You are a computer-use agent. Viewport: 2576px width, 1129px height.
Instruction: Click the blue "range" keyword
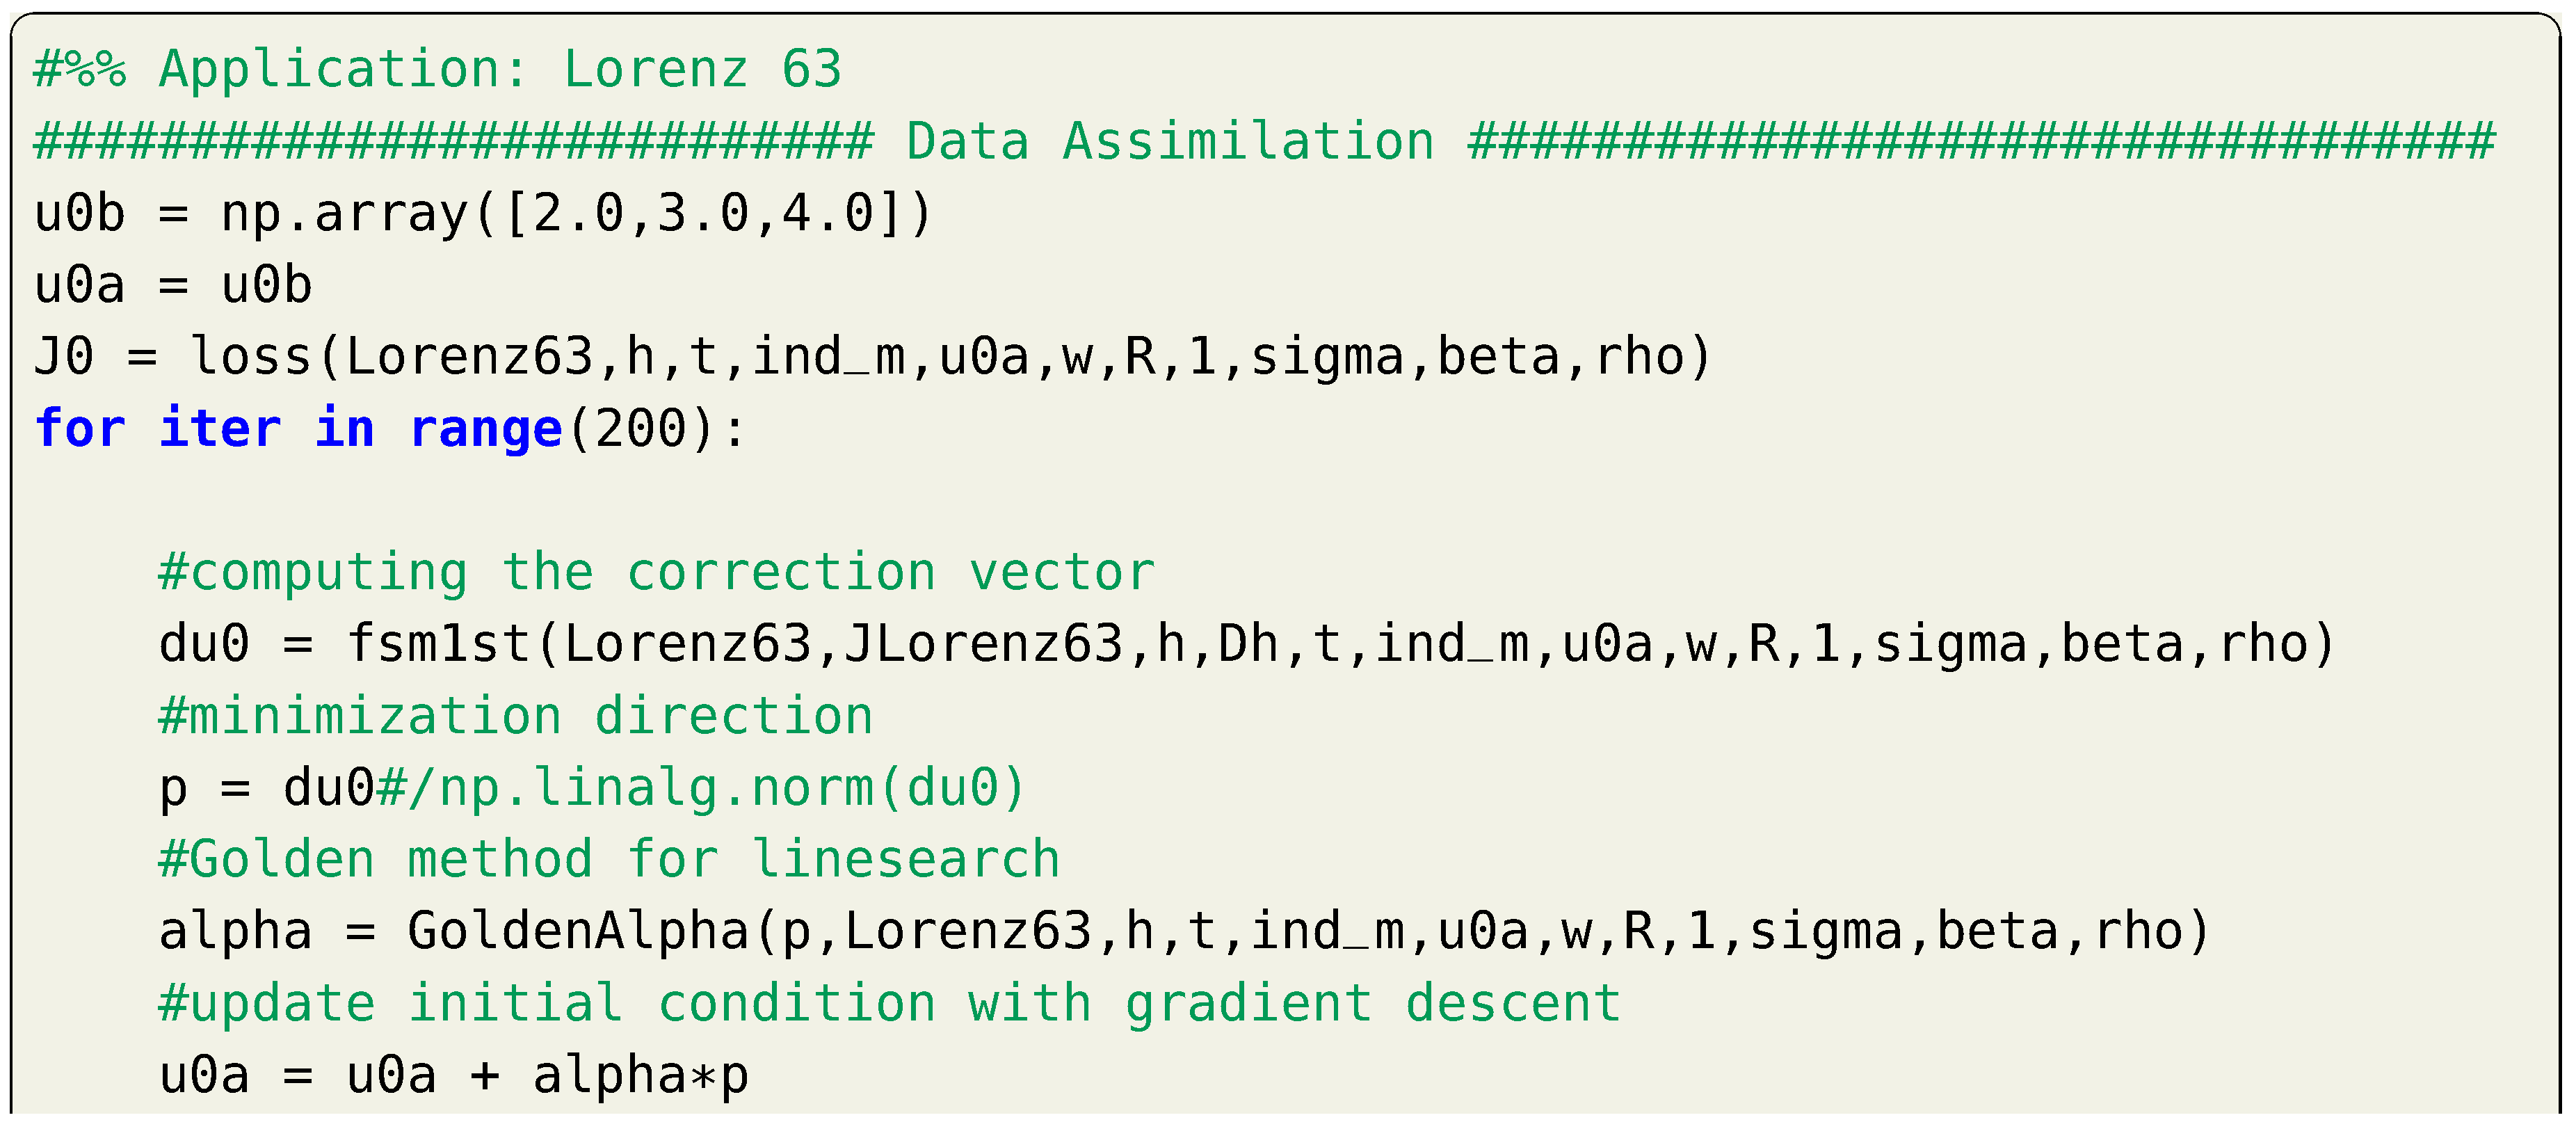(x=486, y=430)
